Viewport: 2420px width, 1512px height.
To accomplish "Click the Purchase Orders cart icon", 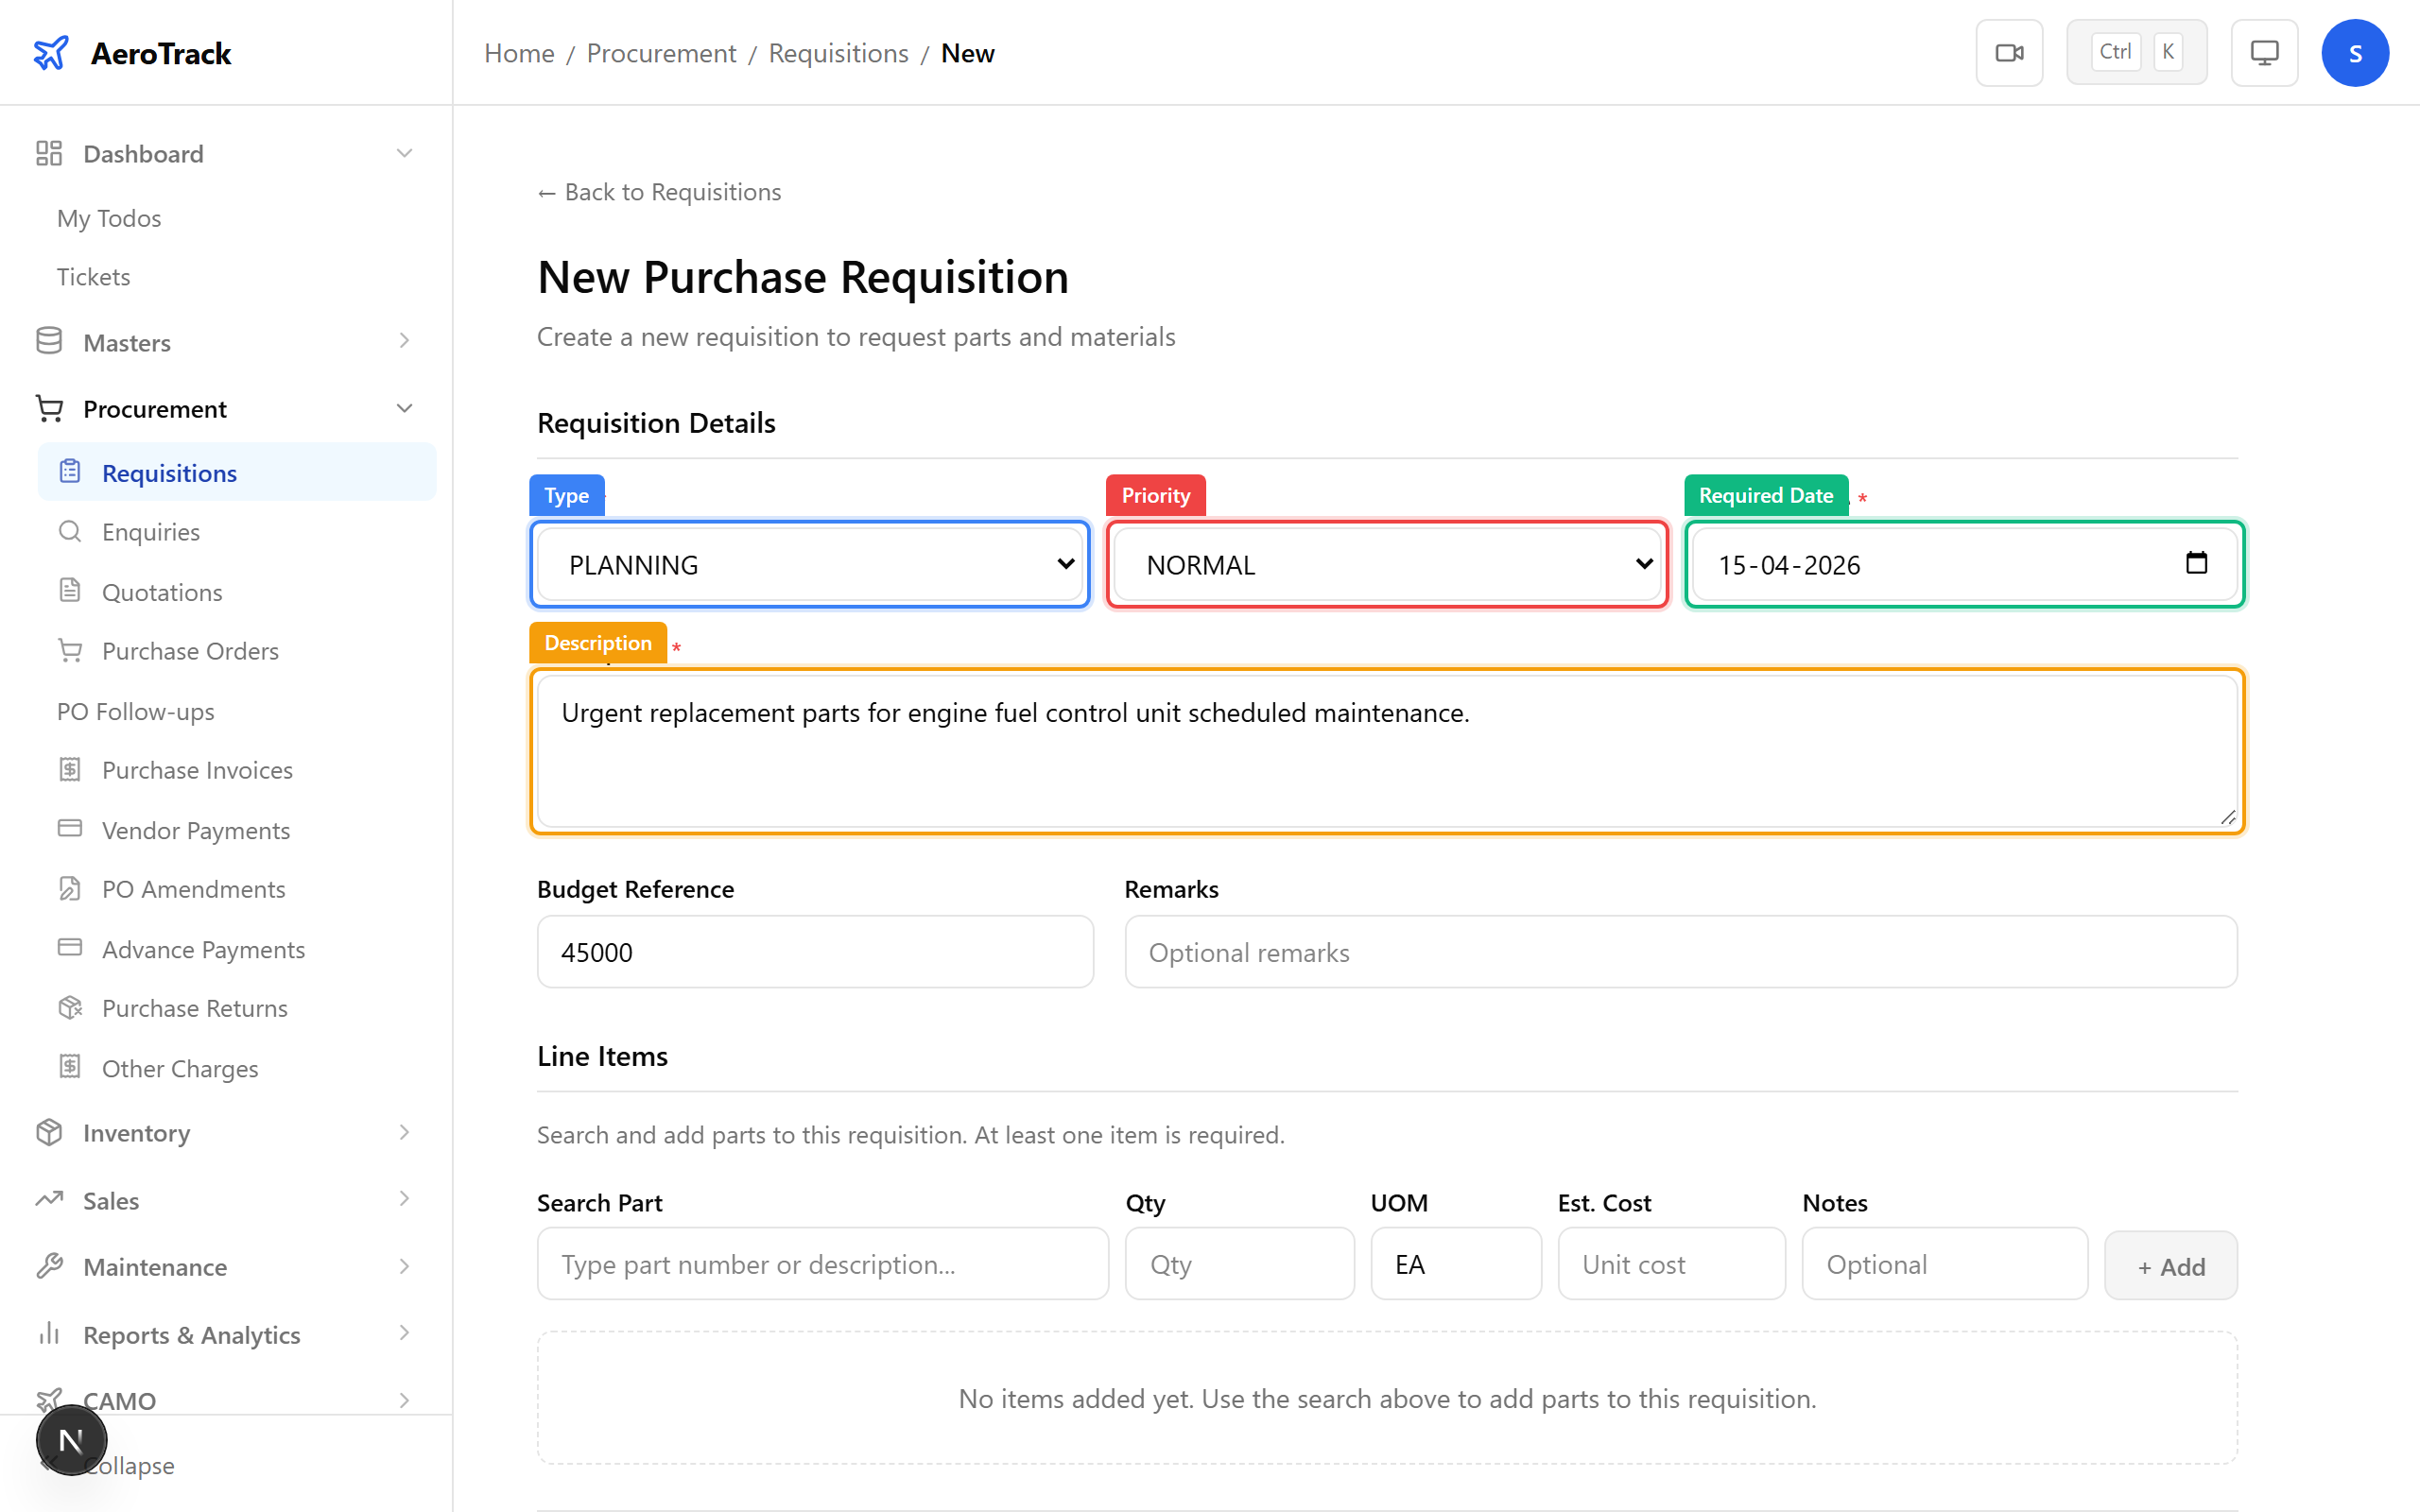I will point(70,650).
